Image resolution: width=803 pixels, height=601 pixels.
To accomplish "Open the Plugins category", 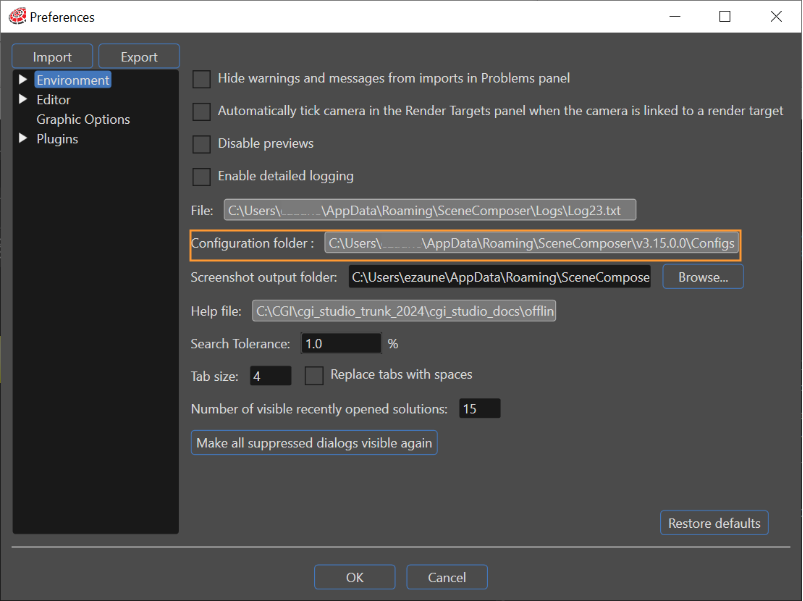I will [x=57, y=139].
